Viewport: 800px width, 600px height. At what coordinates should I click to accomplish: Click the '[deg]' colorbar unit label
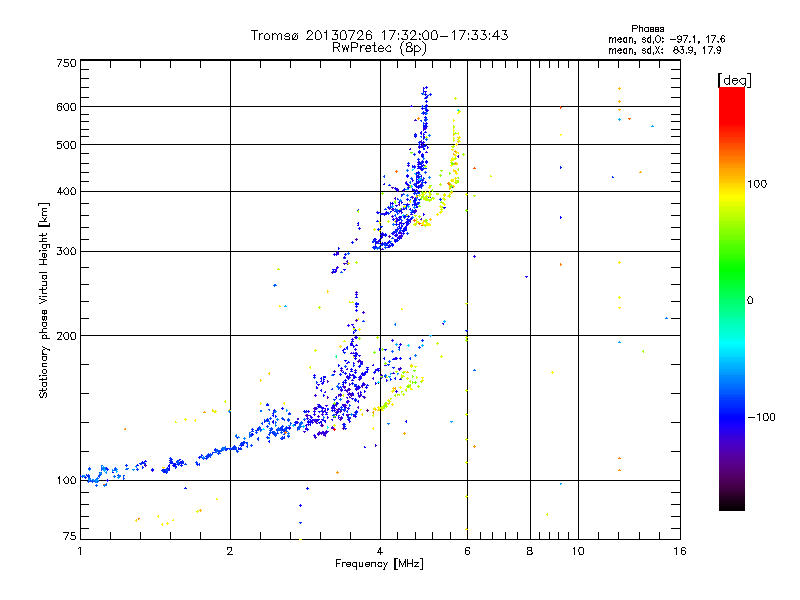[734, 80]
